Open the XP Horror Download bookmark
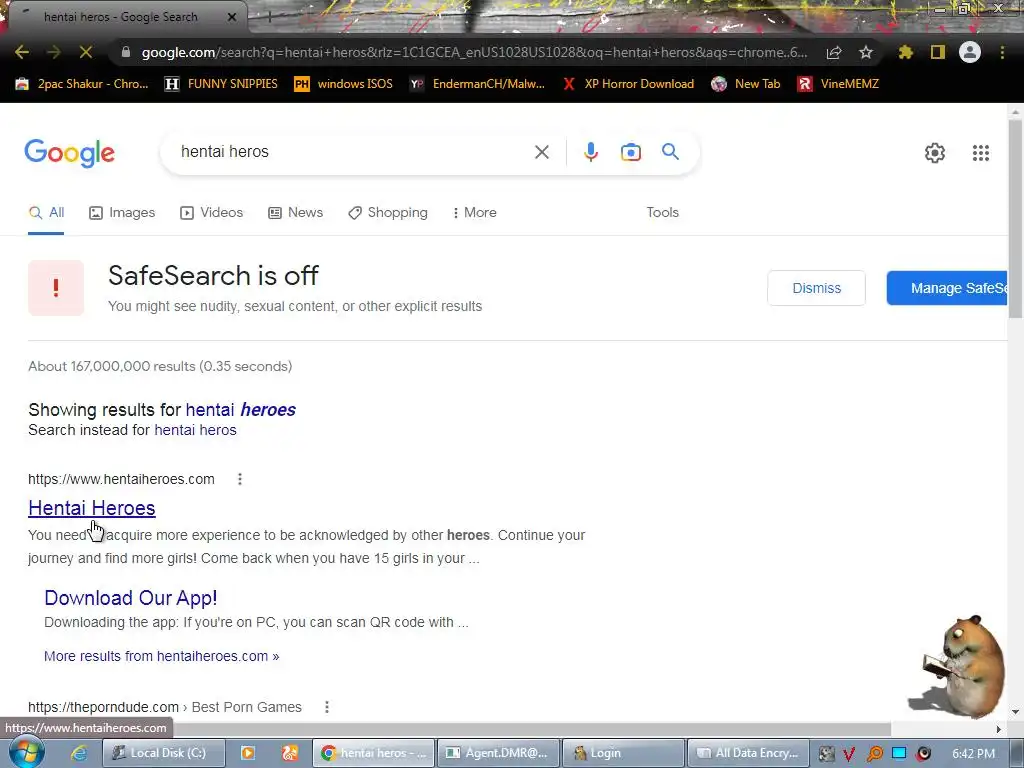 (628, 84)
